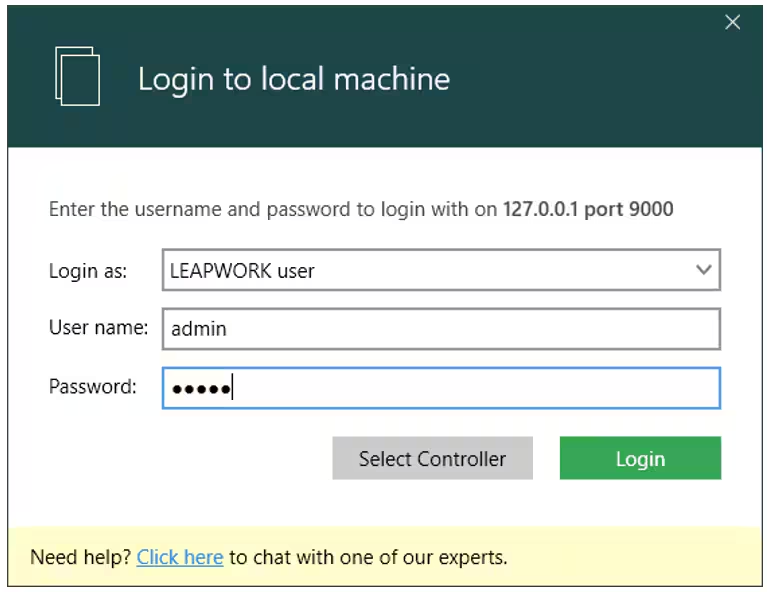Click the 'Login as:' label

click(88, 270)
